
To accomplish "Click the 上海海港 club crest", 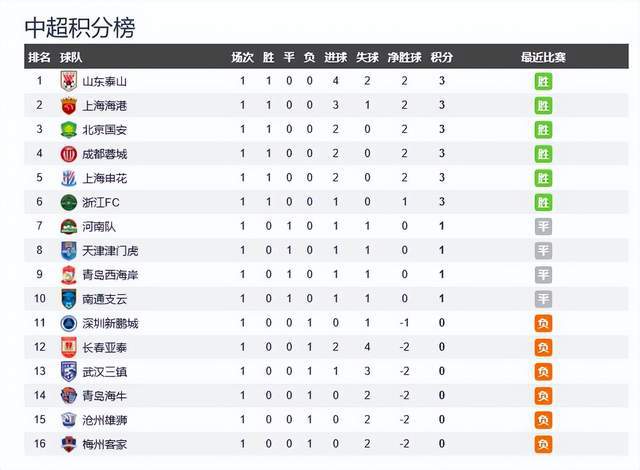I will tap(68, 105).
